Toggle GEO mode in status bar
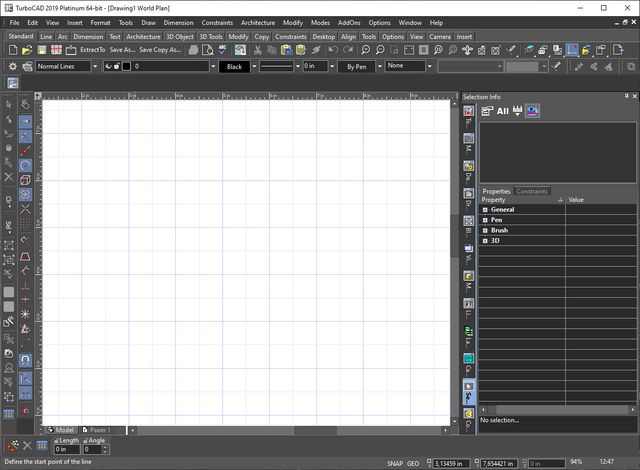Image resolution: width=640 pixels, height=470 pixels. [414, 463]
